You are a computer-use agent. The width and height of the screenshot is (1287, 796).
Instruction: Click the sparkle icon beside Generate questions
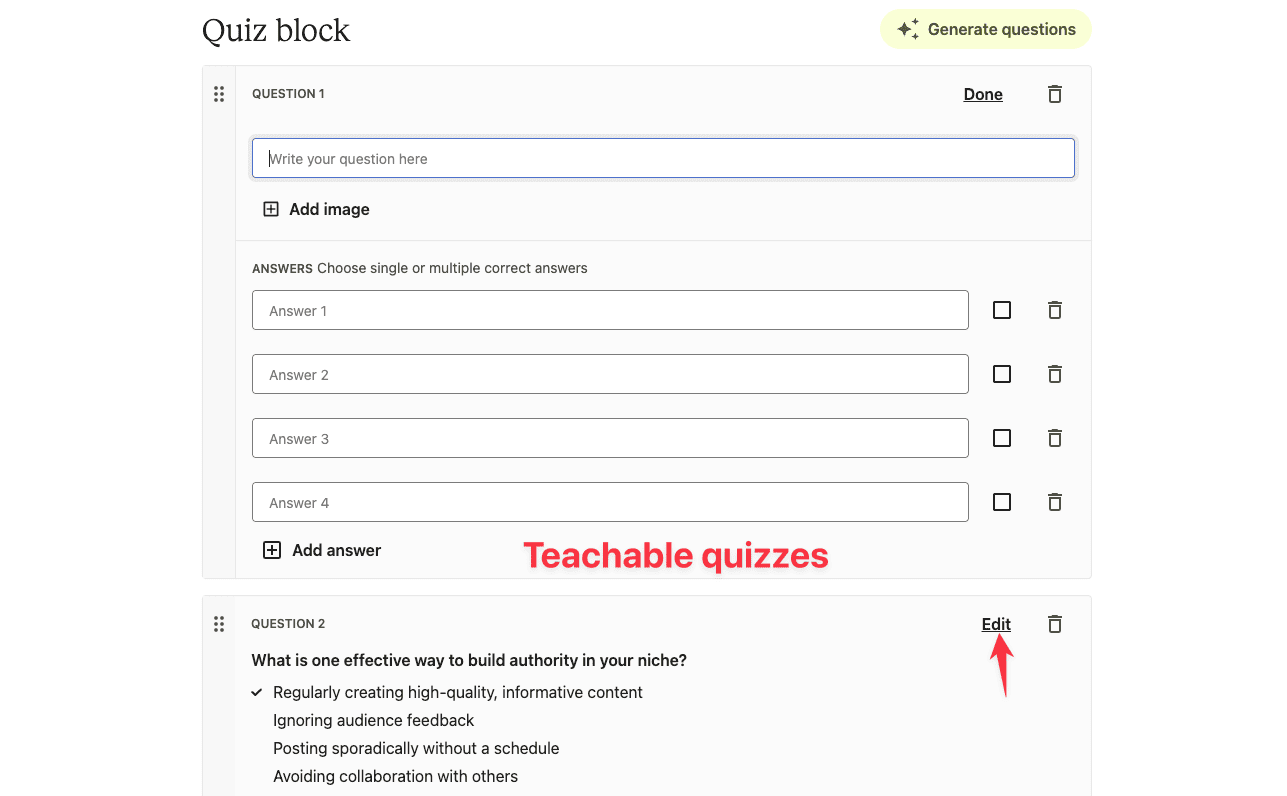coord(907,29)
